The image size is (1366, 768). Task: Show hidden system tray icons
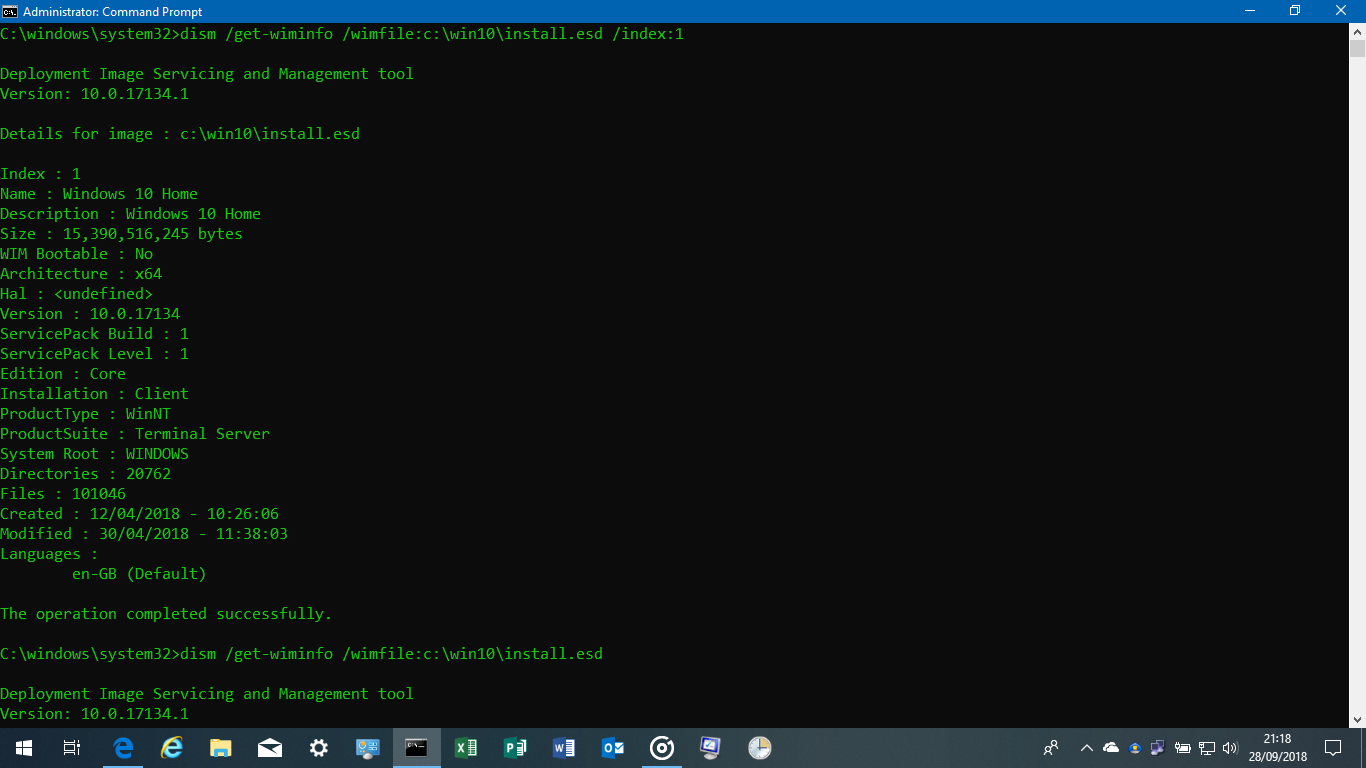click(1087, 748)
